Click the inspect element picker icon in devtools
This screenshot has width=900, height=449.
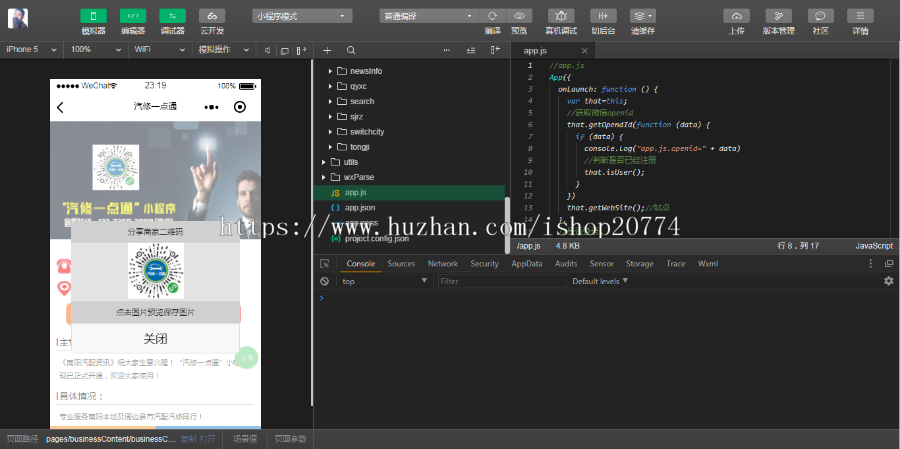325,264
